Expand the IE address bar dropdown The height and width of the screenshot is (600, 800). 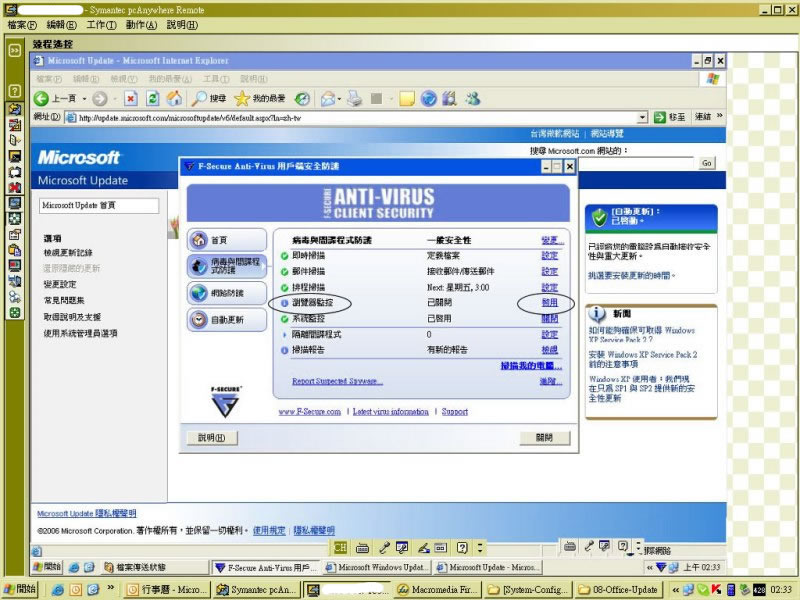[x=642, y=118]
